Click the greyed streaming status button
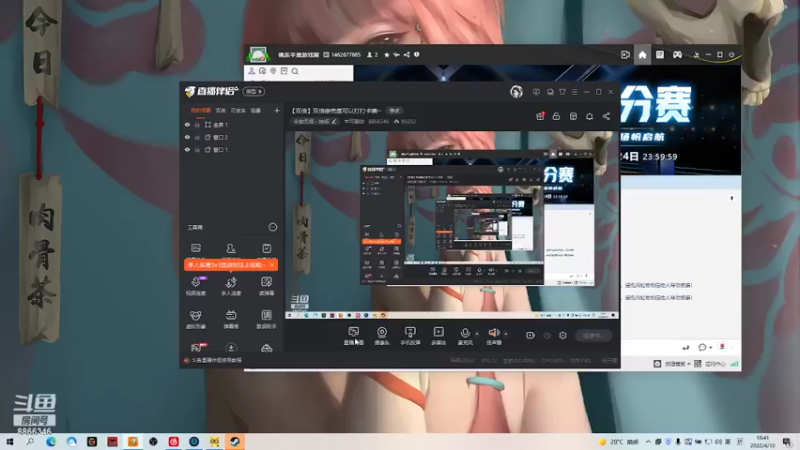 (x=593, y=335)
